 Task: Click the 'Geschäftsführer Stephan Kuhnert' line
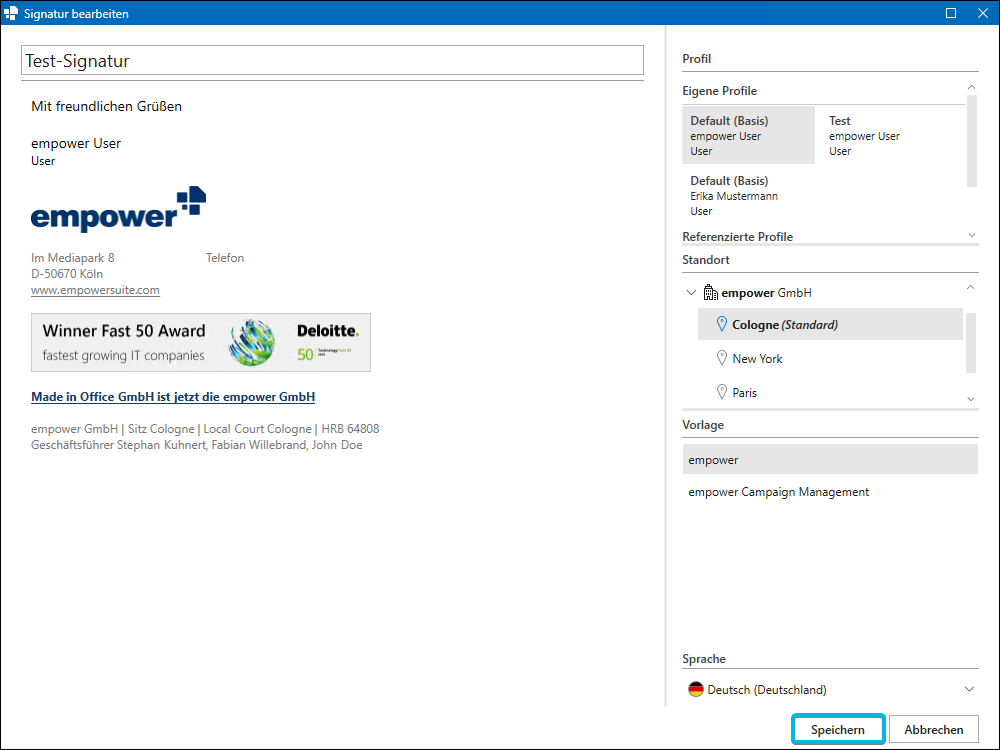click(196, 445)
